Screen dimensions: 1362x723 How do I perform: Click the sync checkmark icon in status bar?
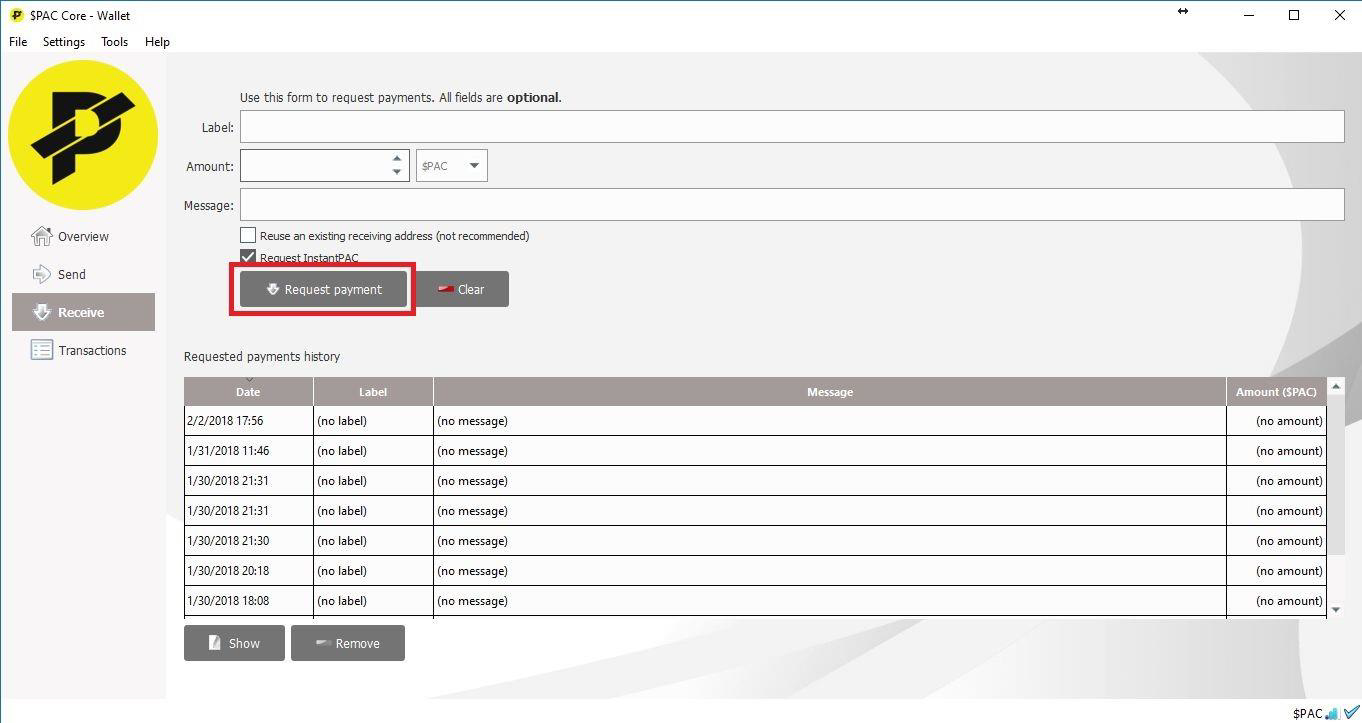[1352, 713]
